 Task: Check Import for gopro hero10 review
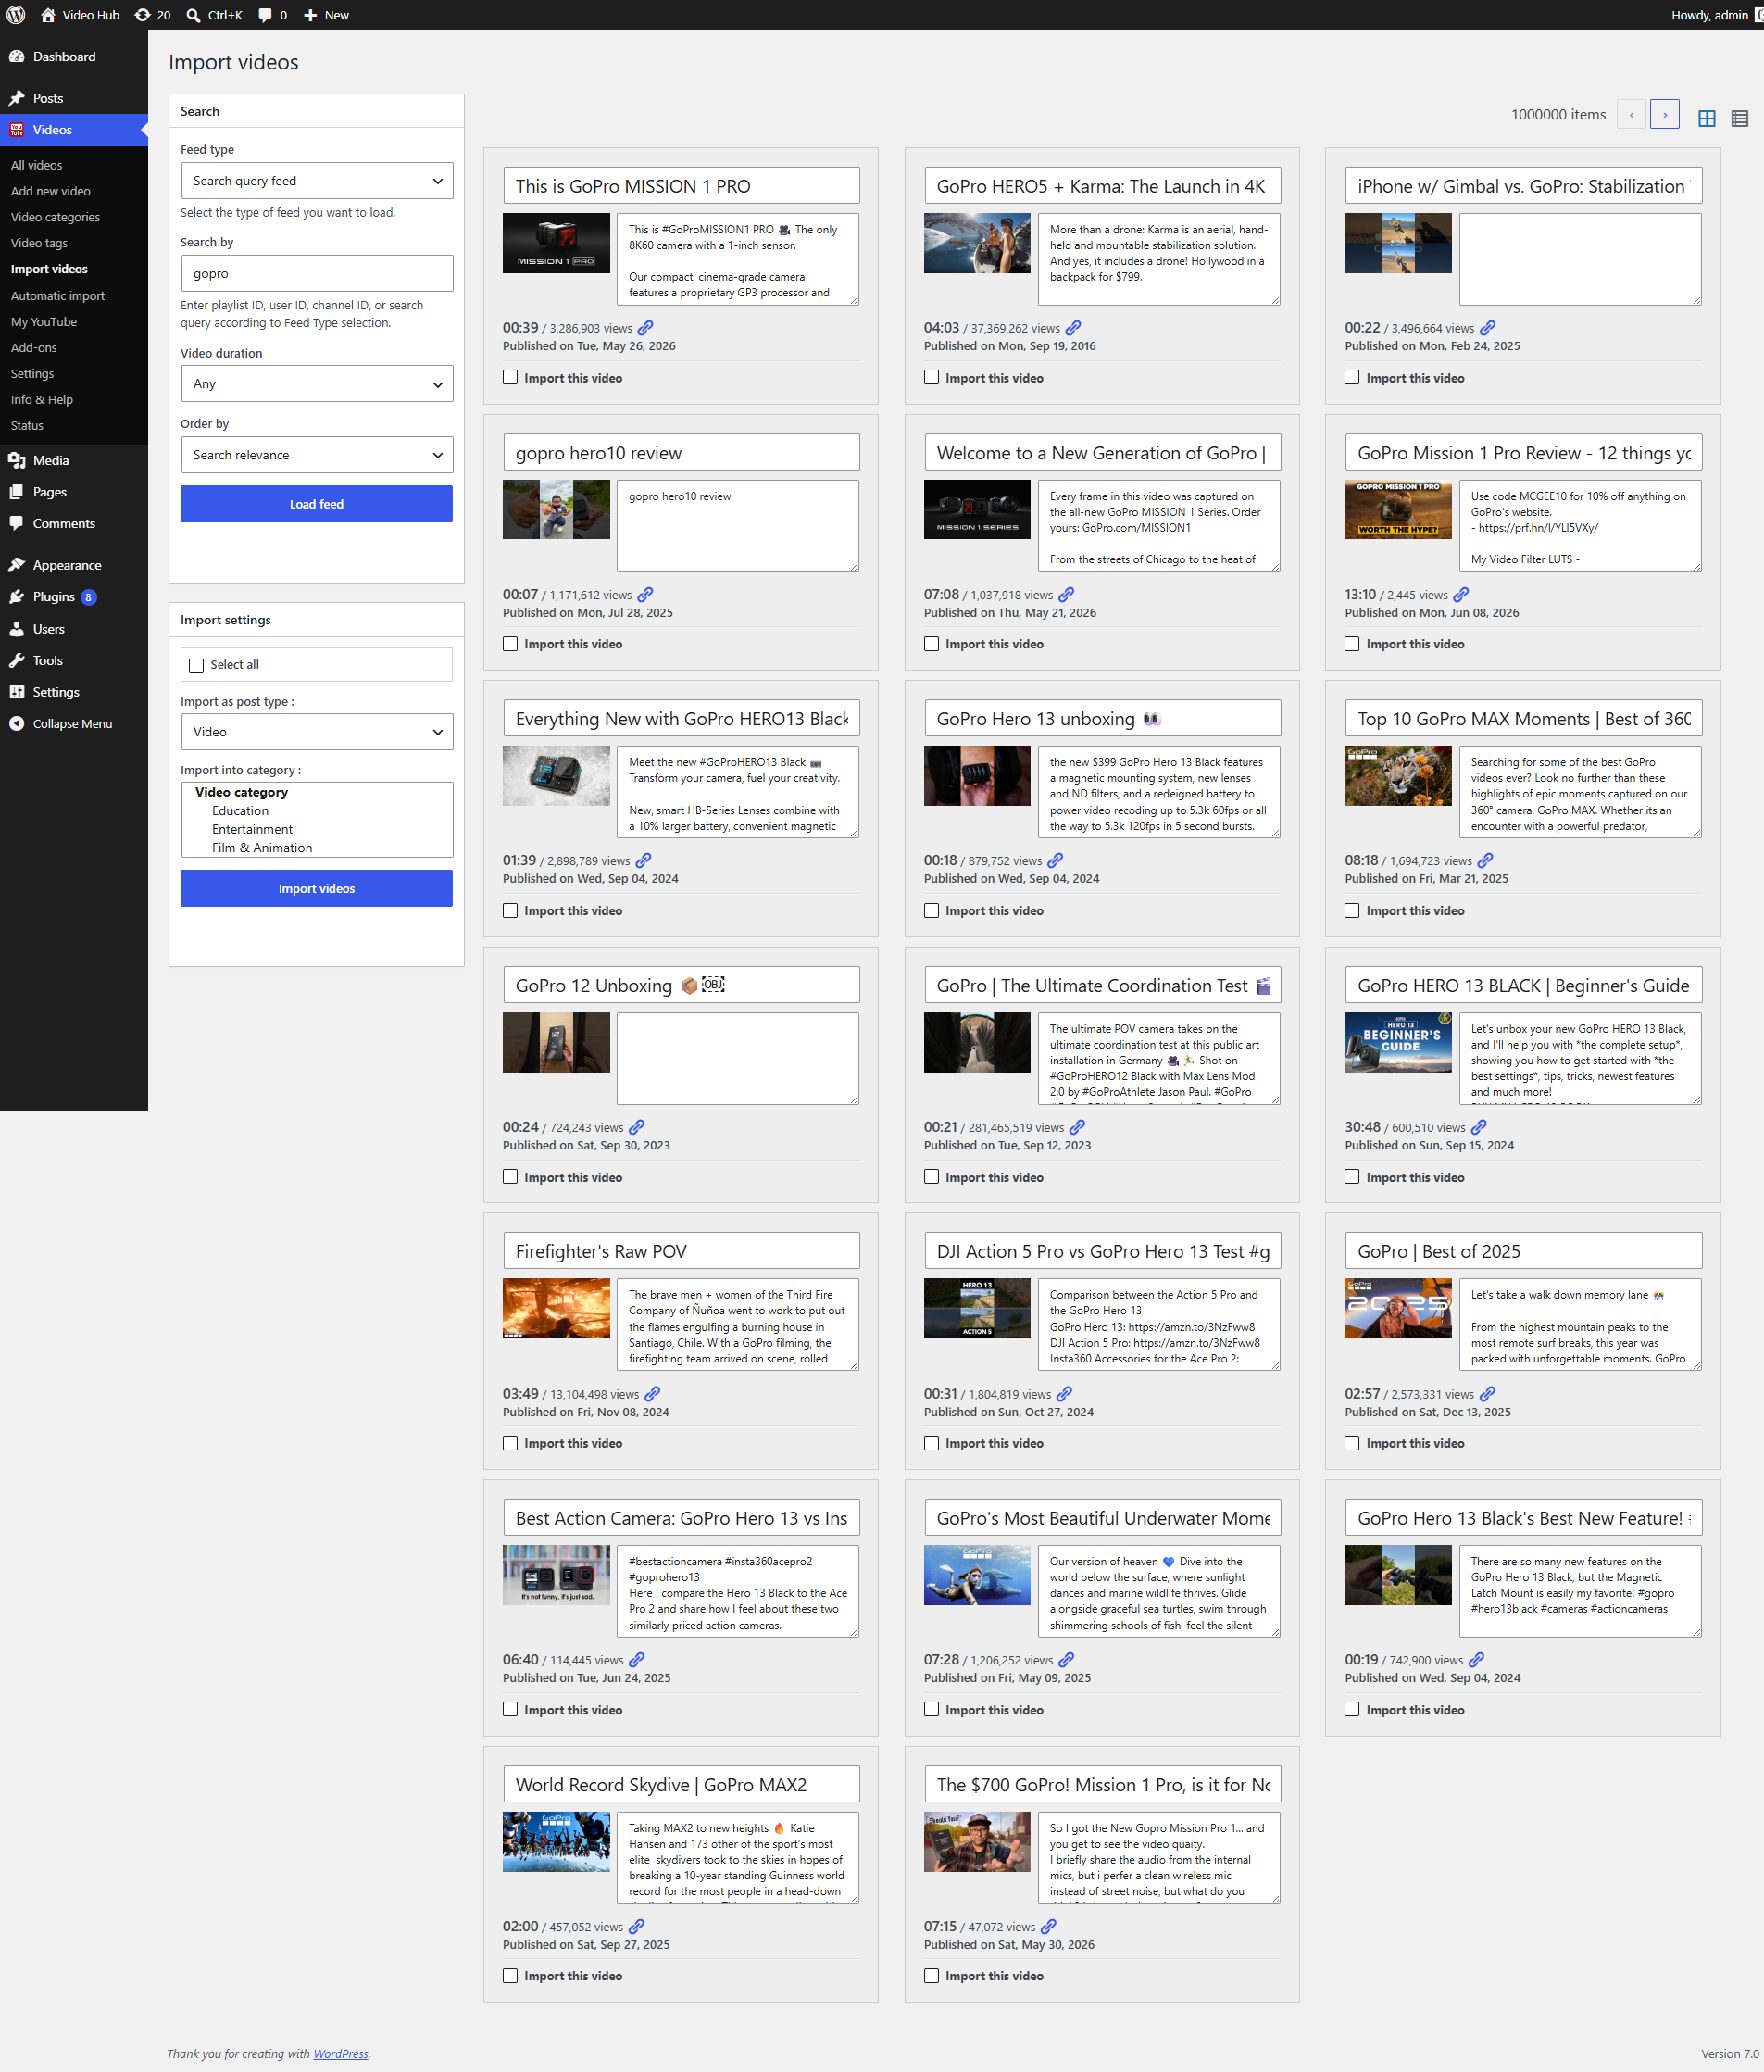point(510,644)
